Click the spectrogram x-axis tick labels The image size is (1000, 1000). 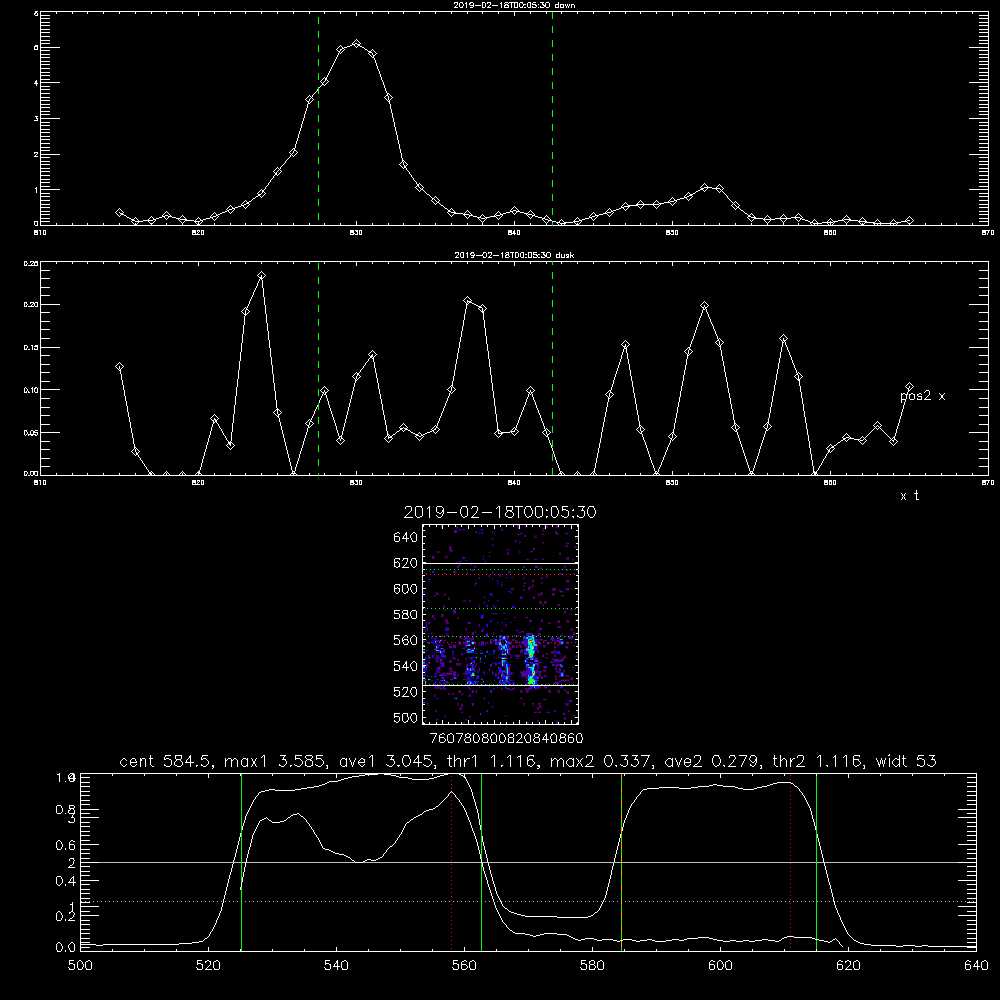tap(506, 739)
